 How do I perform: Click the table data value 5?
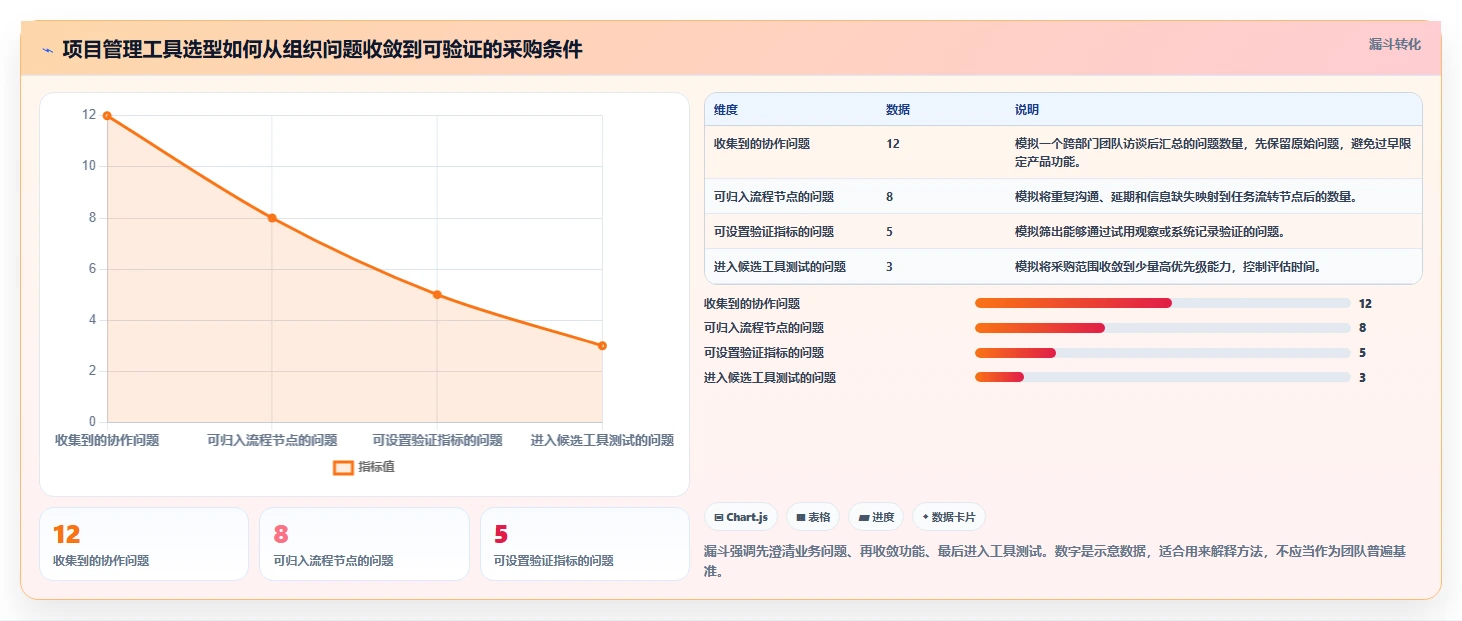tap(890, 232)
